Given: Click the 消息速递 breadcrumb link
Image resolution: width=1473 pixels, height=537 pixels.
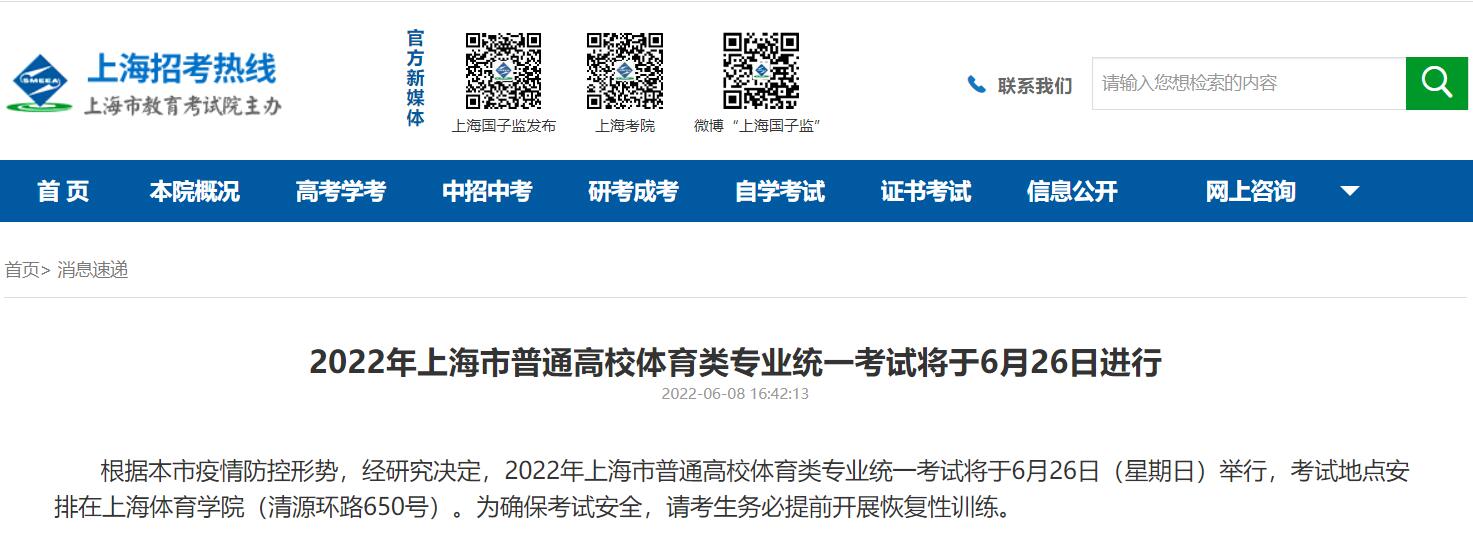Looking at the screenshot, I should point(92,270).
